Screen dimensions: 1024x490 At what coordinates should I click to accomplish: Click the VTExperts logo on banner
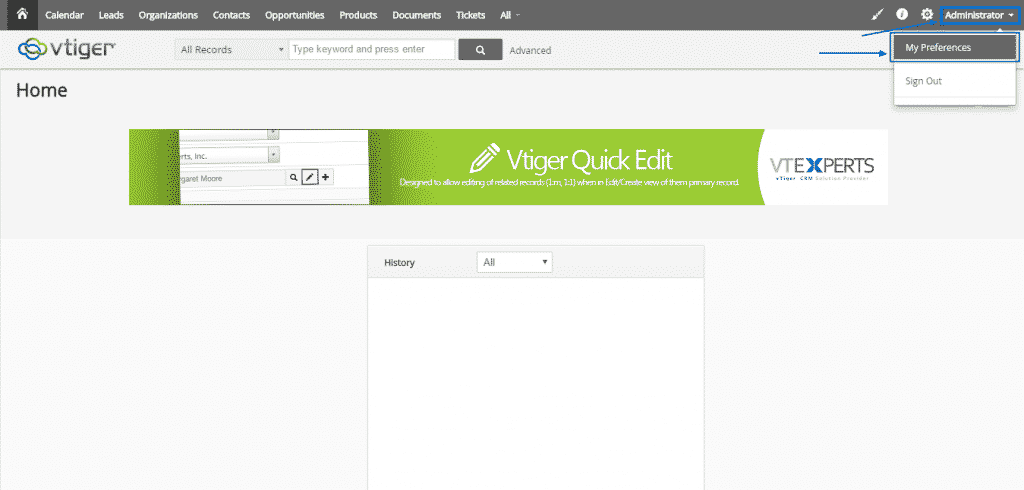[822, 167]
